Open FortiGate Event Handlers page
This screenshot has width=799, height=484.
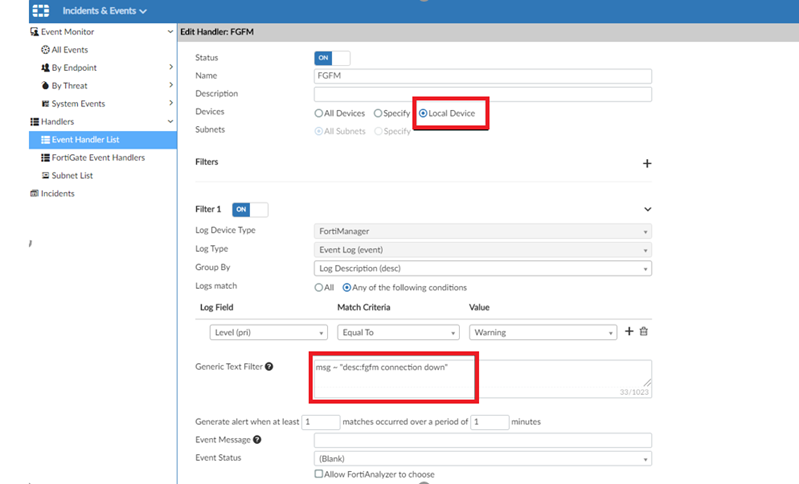pyautogui.click(x=98, y=157)
